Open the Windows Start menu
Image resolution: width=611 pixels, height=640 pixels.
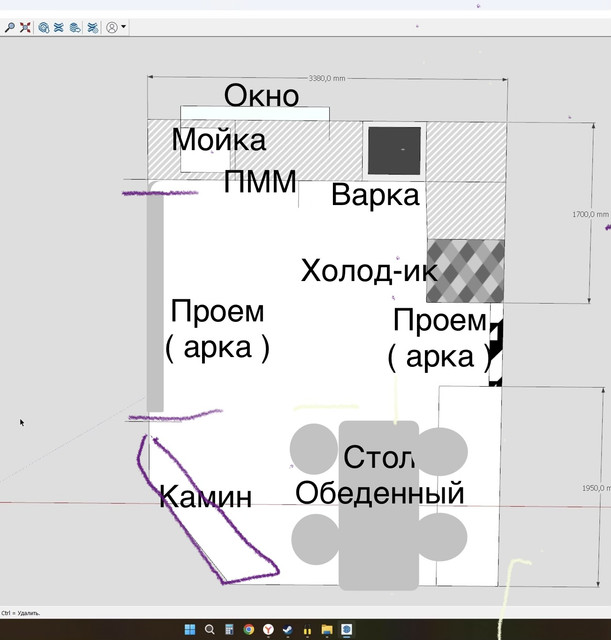click(190, 629)
